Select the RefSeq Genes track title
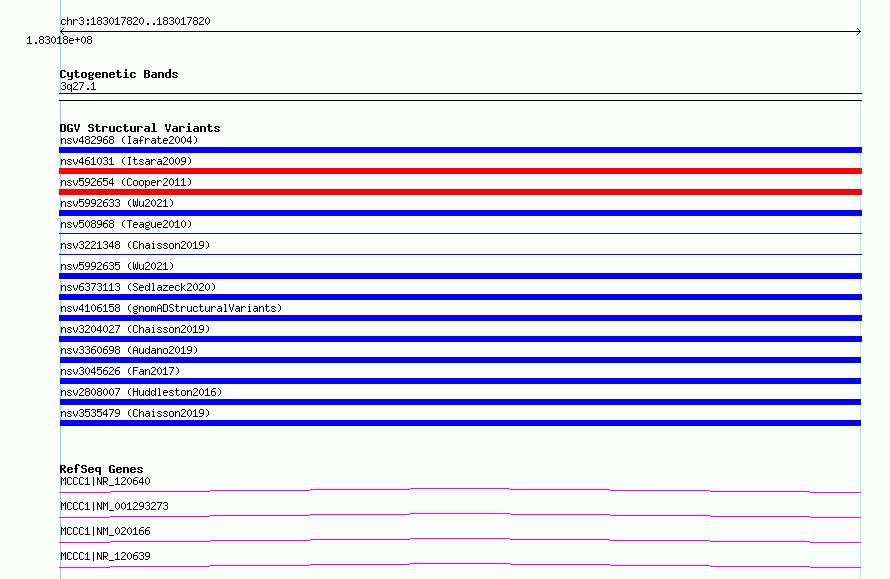This screenshot has width=890, height=579. [101, 469]
